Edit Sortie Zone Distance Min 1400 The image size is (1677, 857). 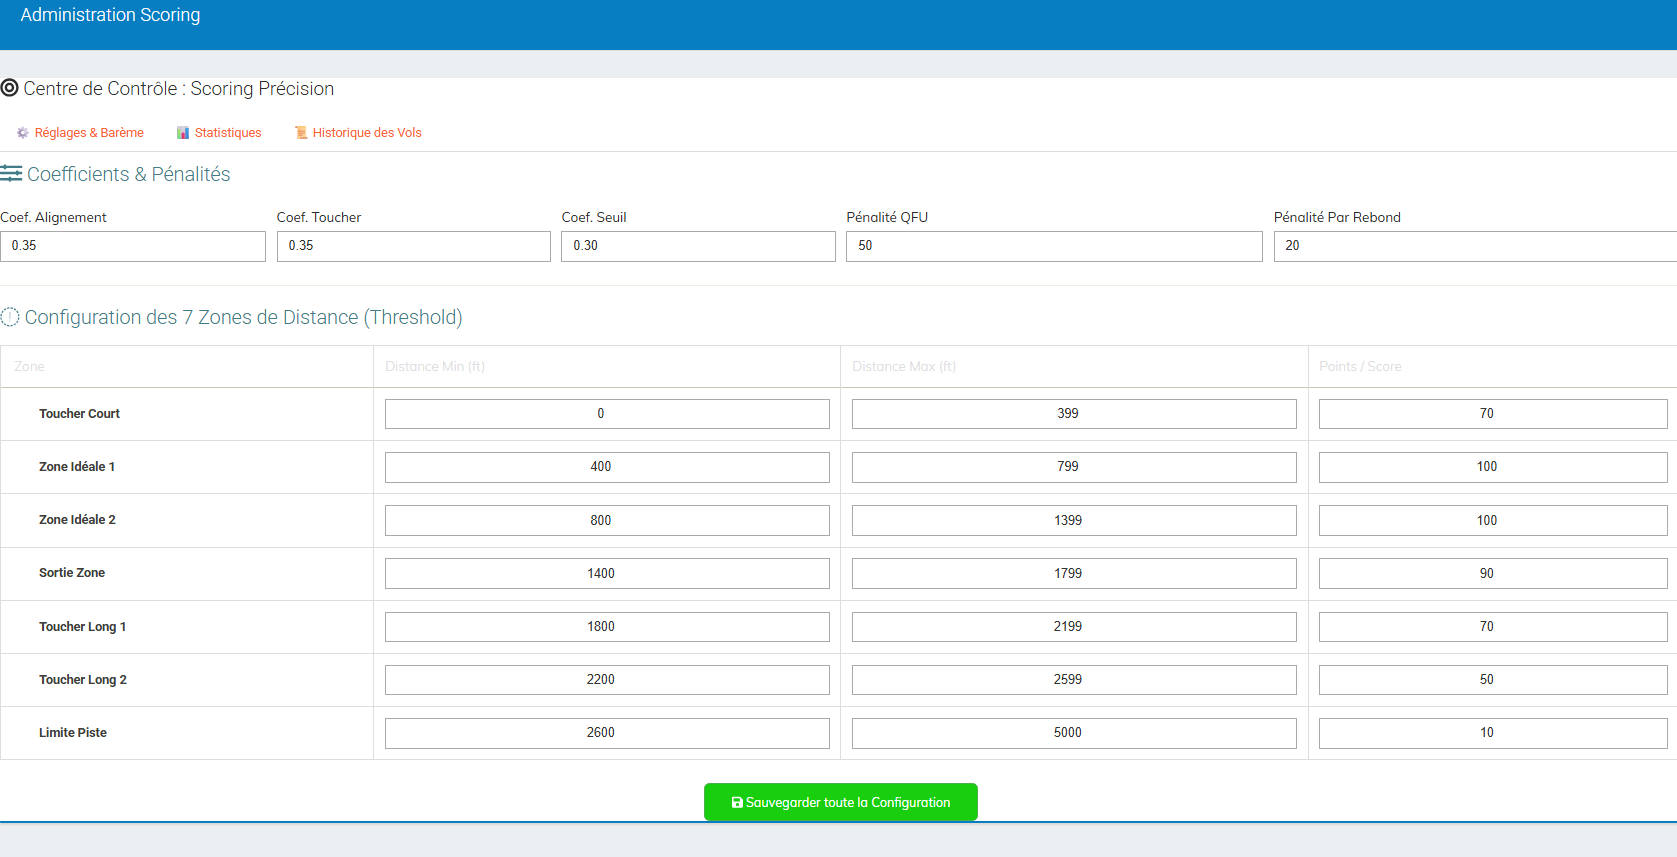click(607, 573)
